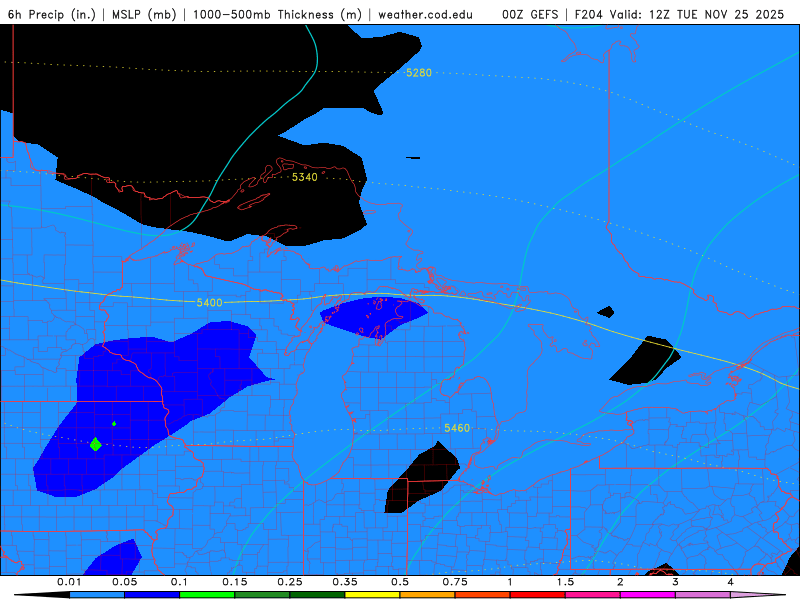This screenshot has height=600, width=800.
Task: Click the '0.15' legend value
Action: (x=235, y=582)
